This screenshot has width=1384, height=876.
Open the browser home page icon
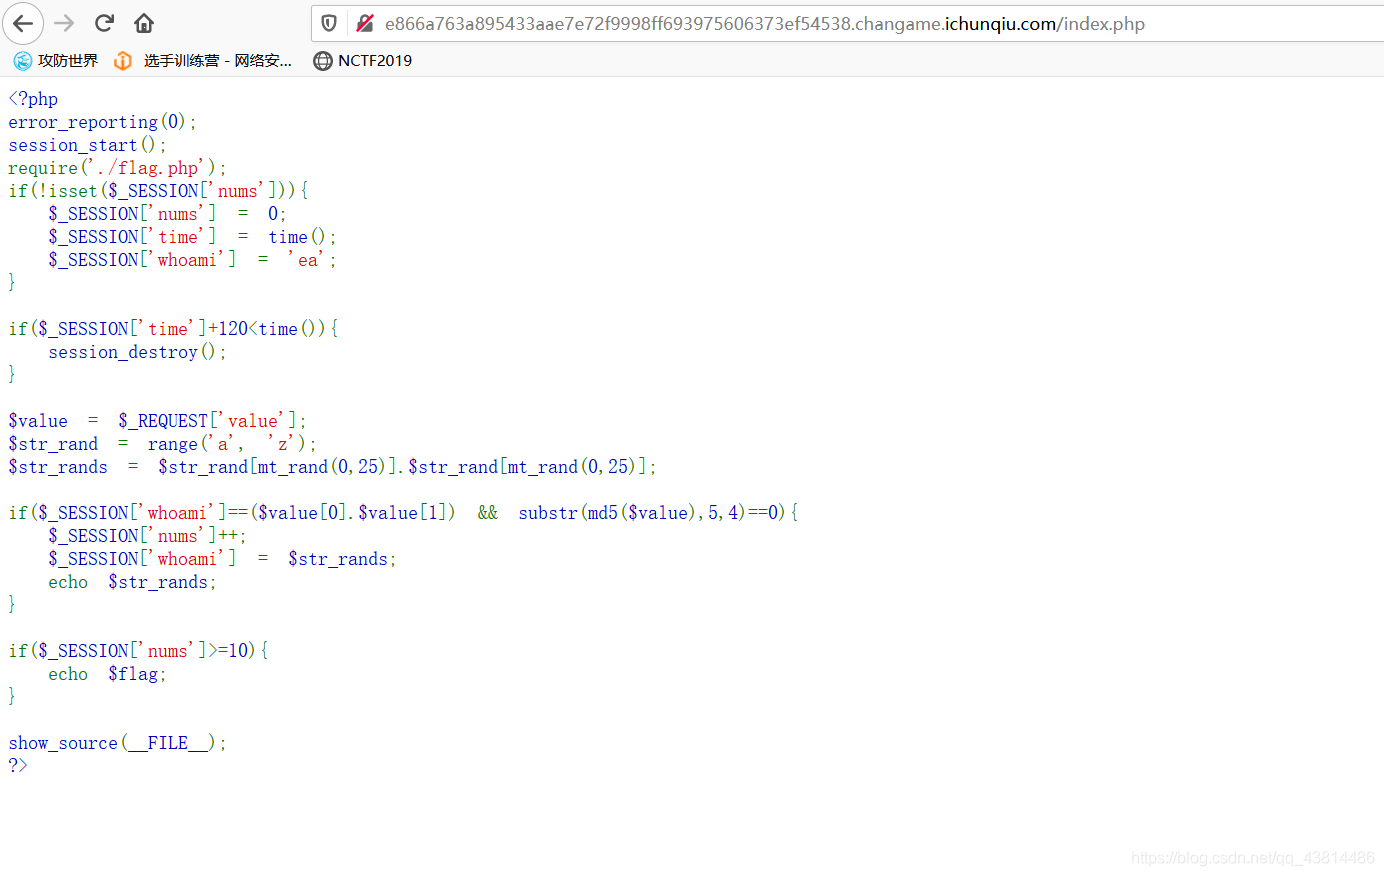(x=144, y=23)
